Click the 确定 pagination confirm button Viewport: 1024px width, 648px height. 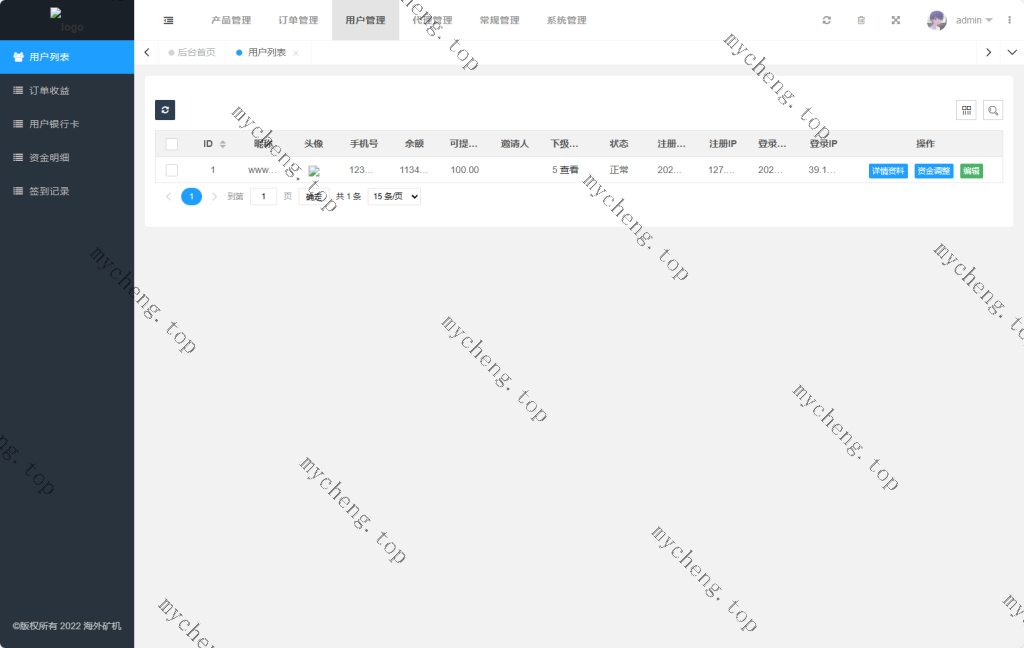pos(314,196)
